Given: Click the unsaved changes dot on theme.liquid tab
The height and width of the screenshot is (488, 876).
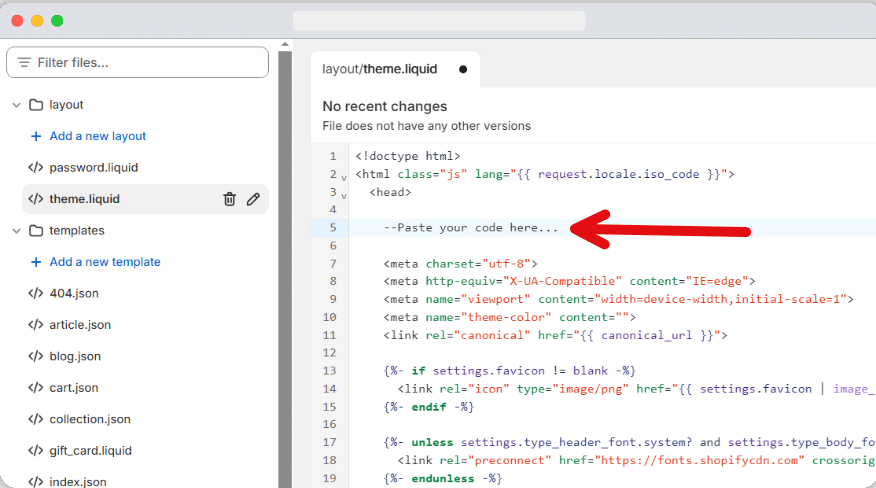Looking at the screenshot, I should coord(463,69).
